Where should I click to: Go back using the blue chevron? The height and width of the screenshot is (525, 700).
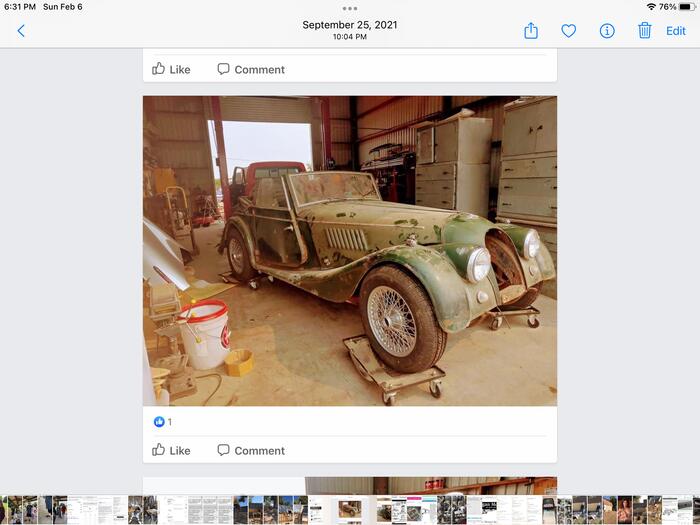point(21,31)
